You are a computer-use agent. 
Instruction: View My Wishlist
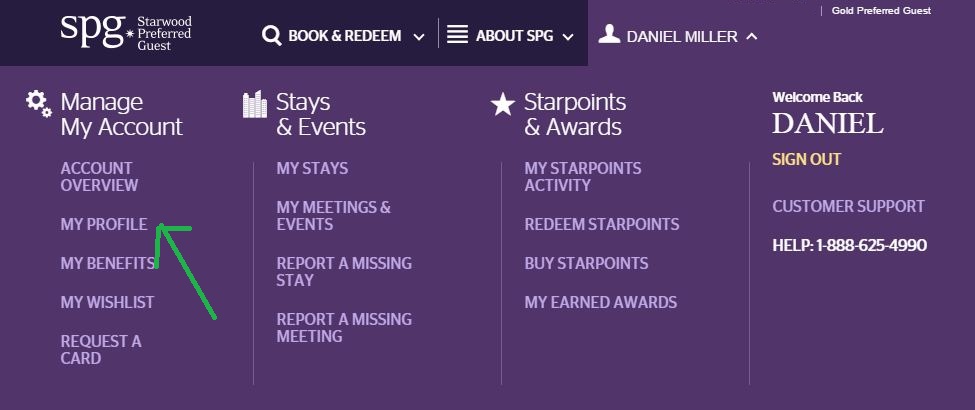(x=107, y=302)
